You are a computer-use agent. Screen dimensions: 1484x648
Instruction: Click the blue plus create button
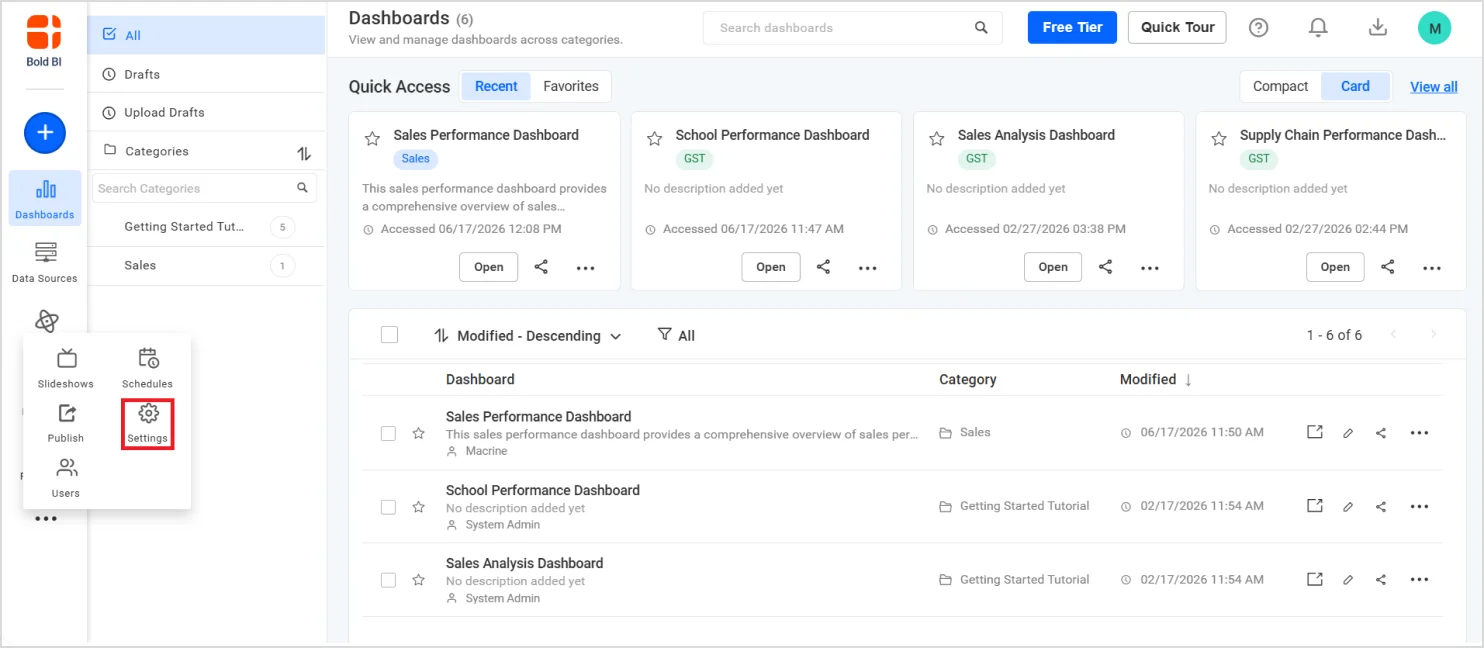45,132
